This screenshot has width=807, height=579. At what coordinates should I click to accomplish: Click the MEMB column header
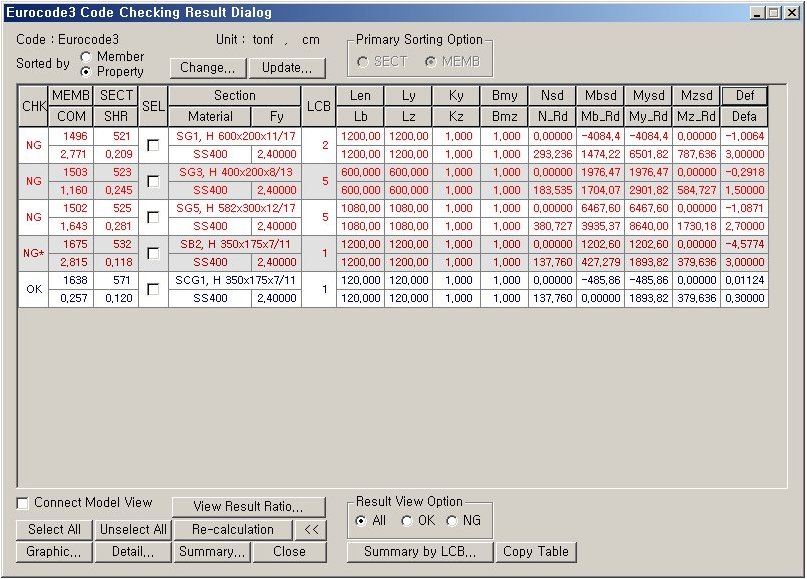point(71,96)
